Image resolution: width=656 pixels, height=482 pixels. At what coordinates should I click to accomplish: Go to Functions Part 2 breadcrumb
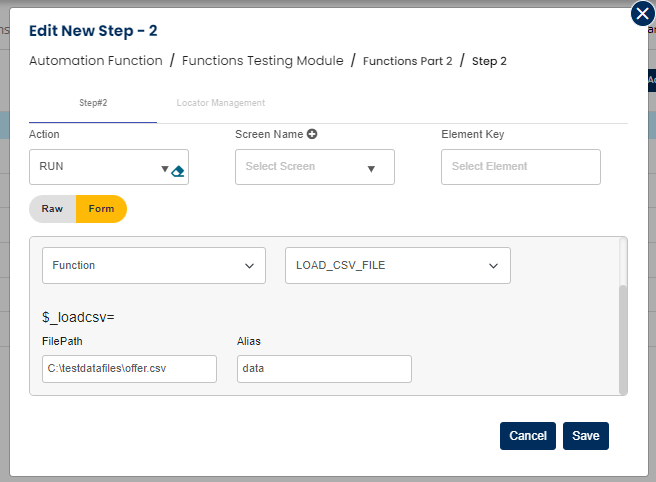(407, 62)
